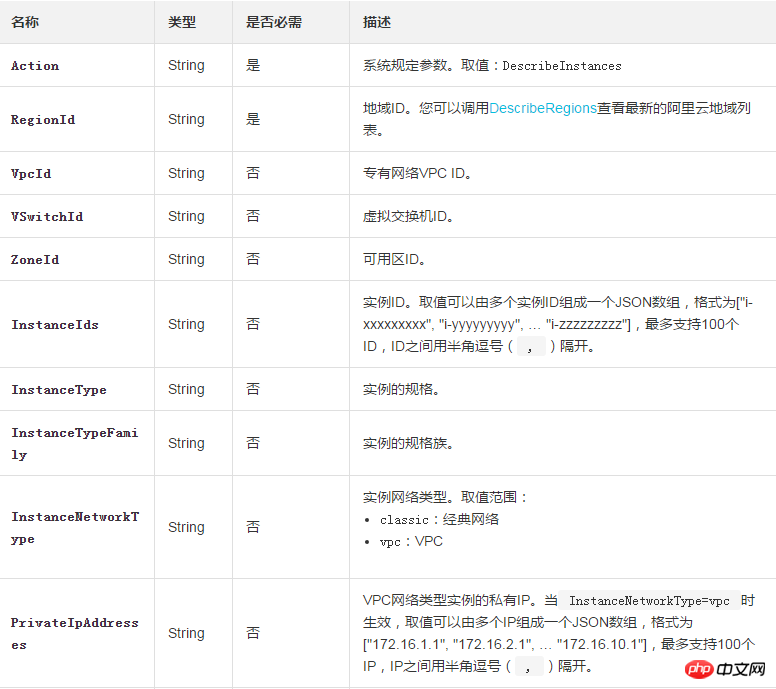
Task: Click comma code chip in PrivateIpAddresses description
Action: (x=529, y=667)
